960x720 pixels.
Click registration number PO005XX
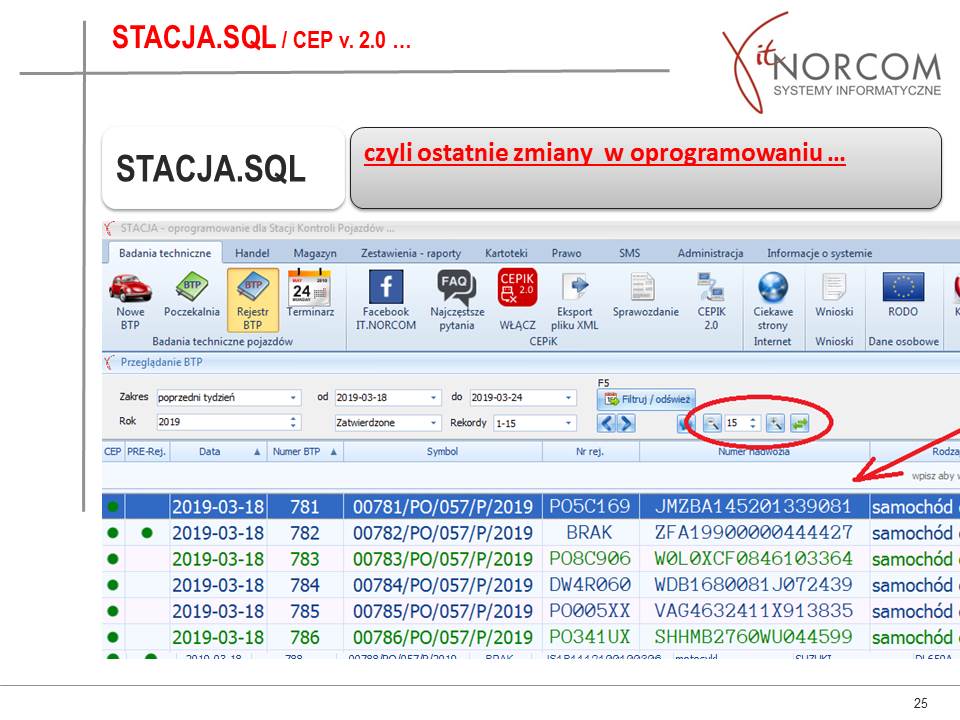pos(590,610)
